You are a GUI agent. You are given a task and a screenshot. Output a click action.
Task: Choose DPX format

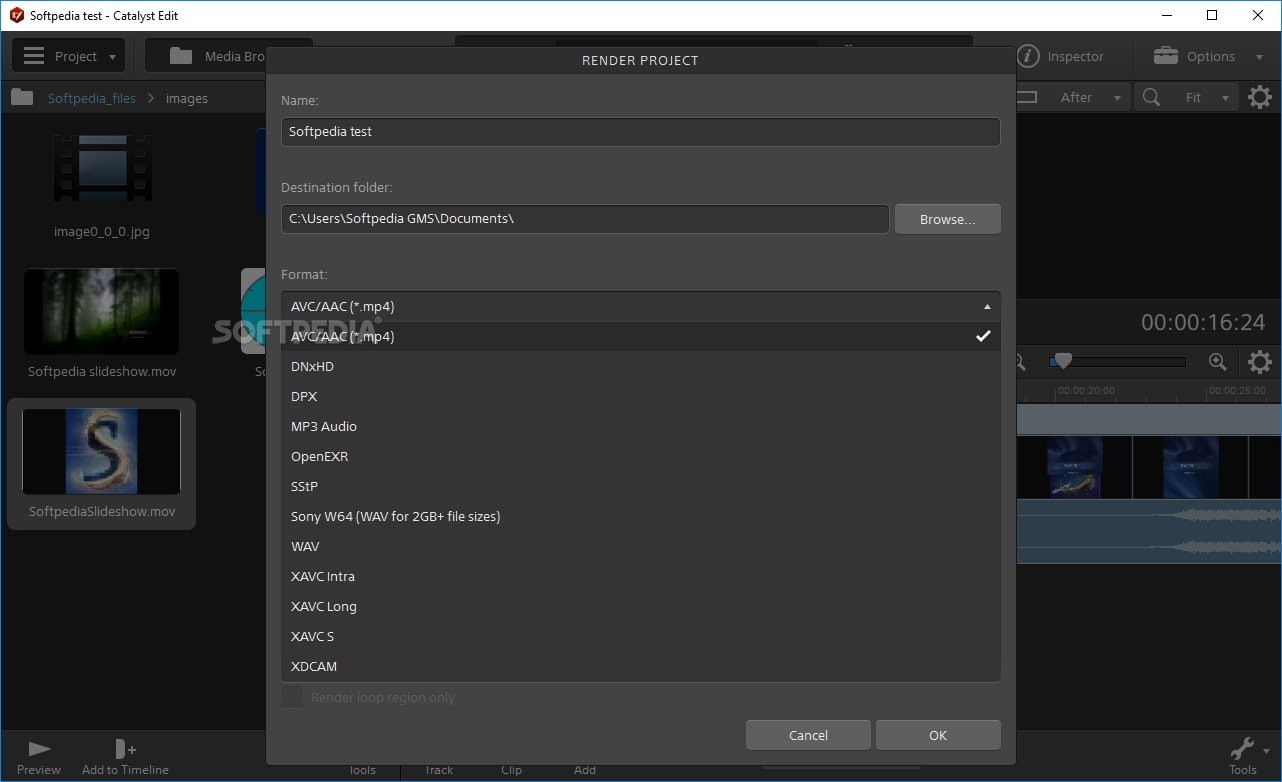pos(641,396)
